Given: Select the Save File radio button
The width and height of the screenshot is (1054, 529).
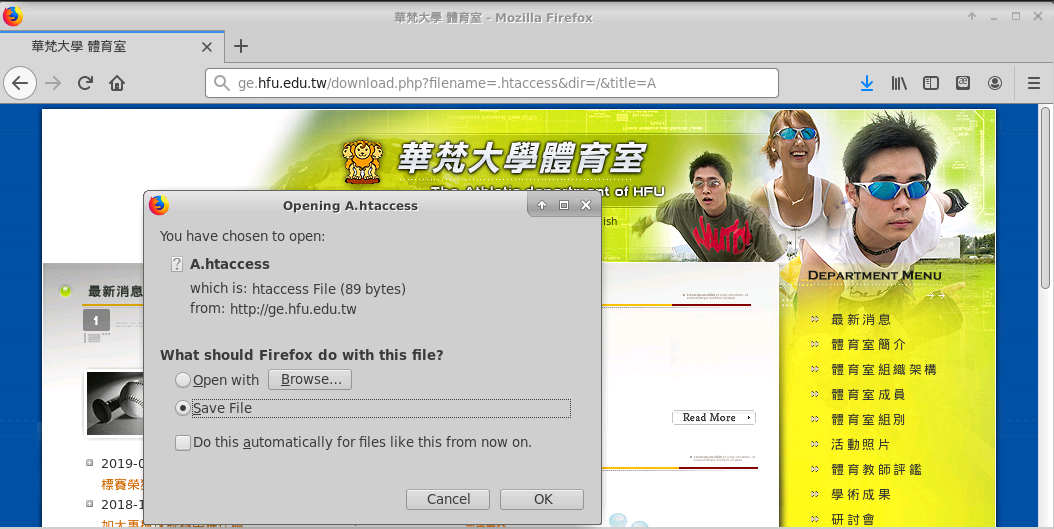Looking at the screenshot, I should [182, 408].
